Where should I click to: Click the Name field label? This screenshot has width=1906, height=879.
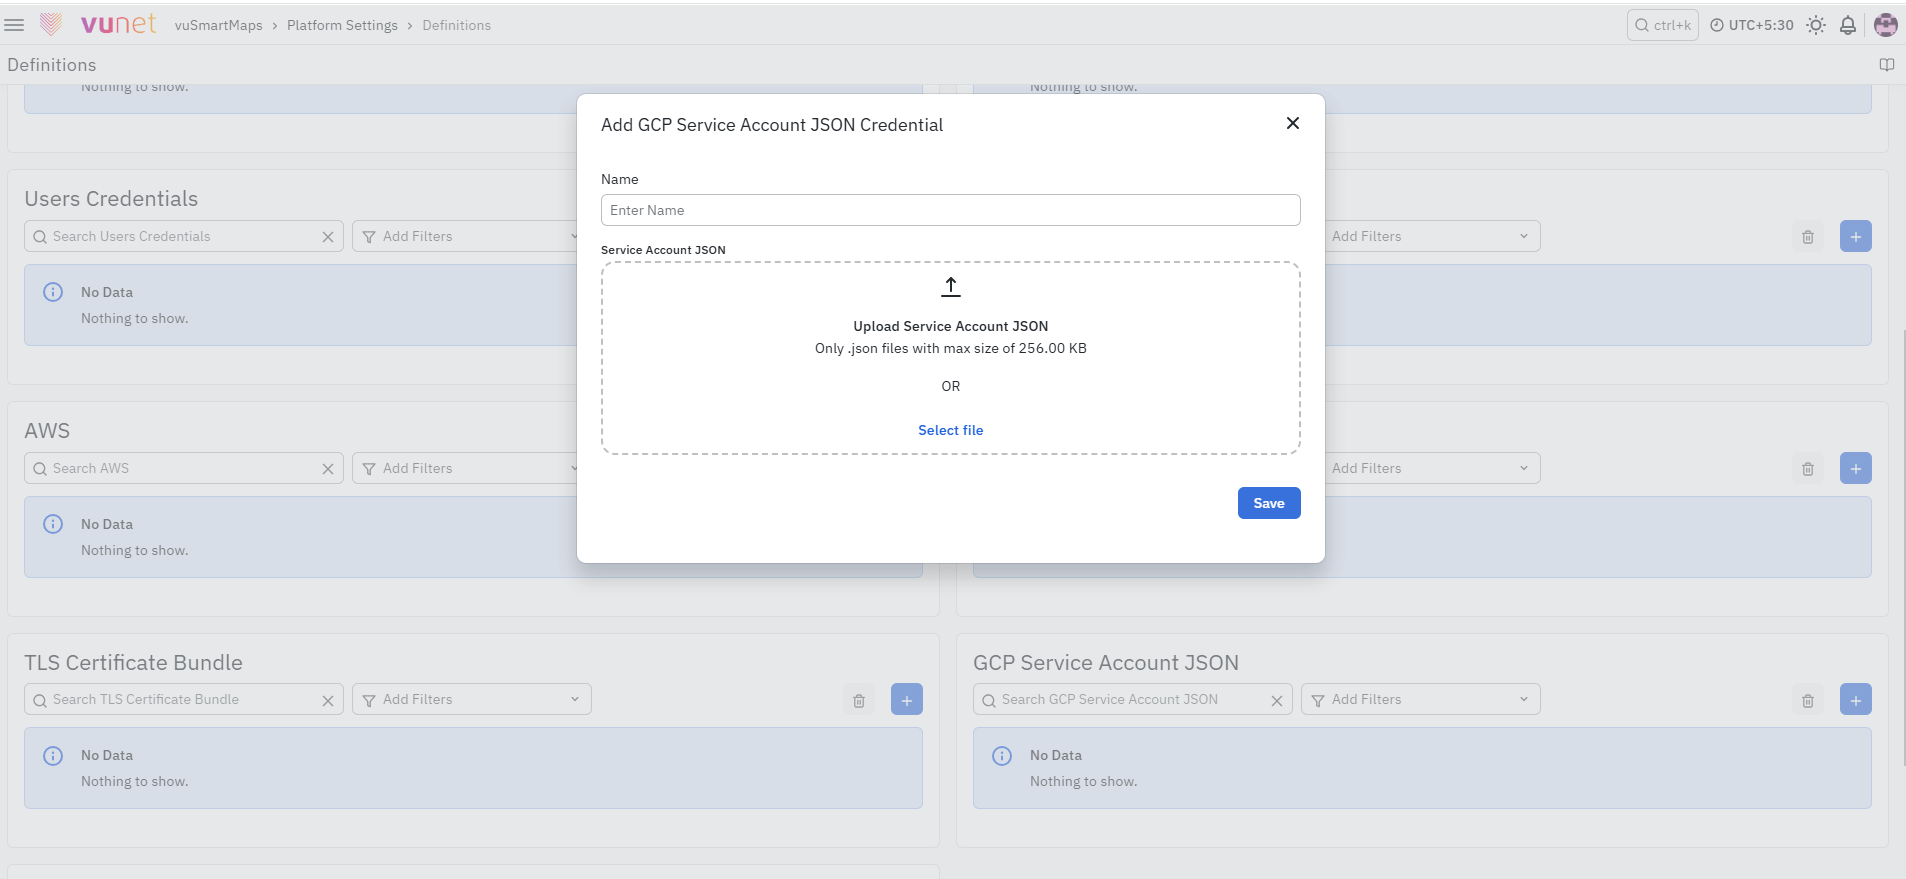pos(619,179)
